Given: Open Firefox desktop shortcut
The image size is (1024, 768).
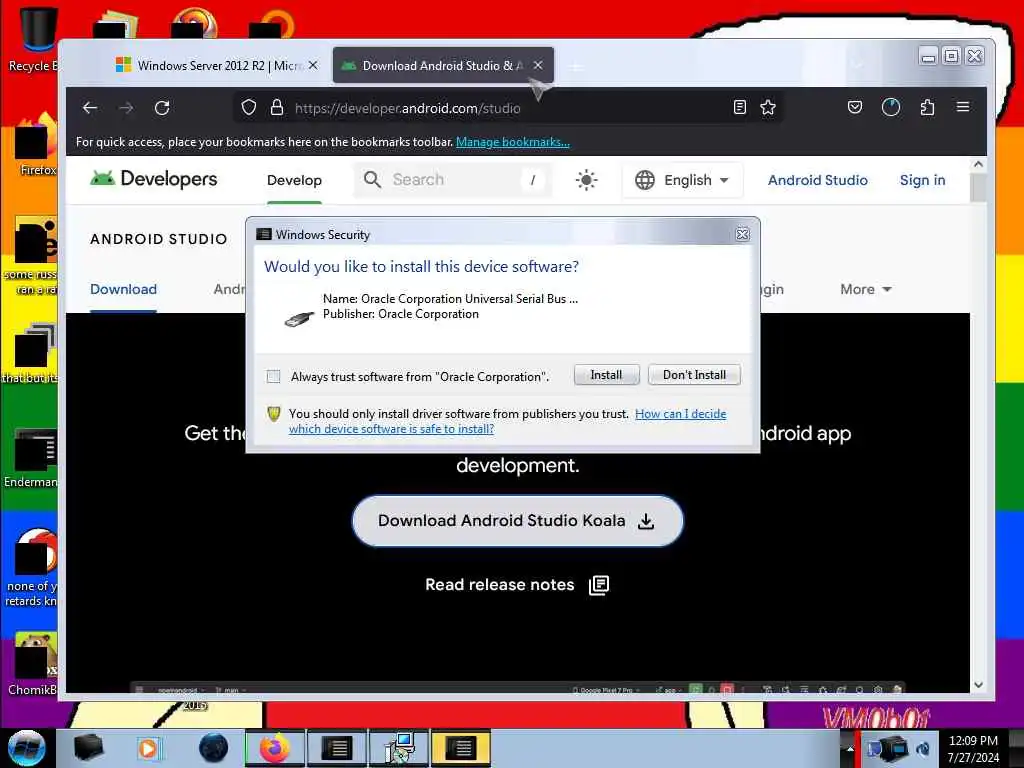Looking at the screenshot, I should 36,145.
